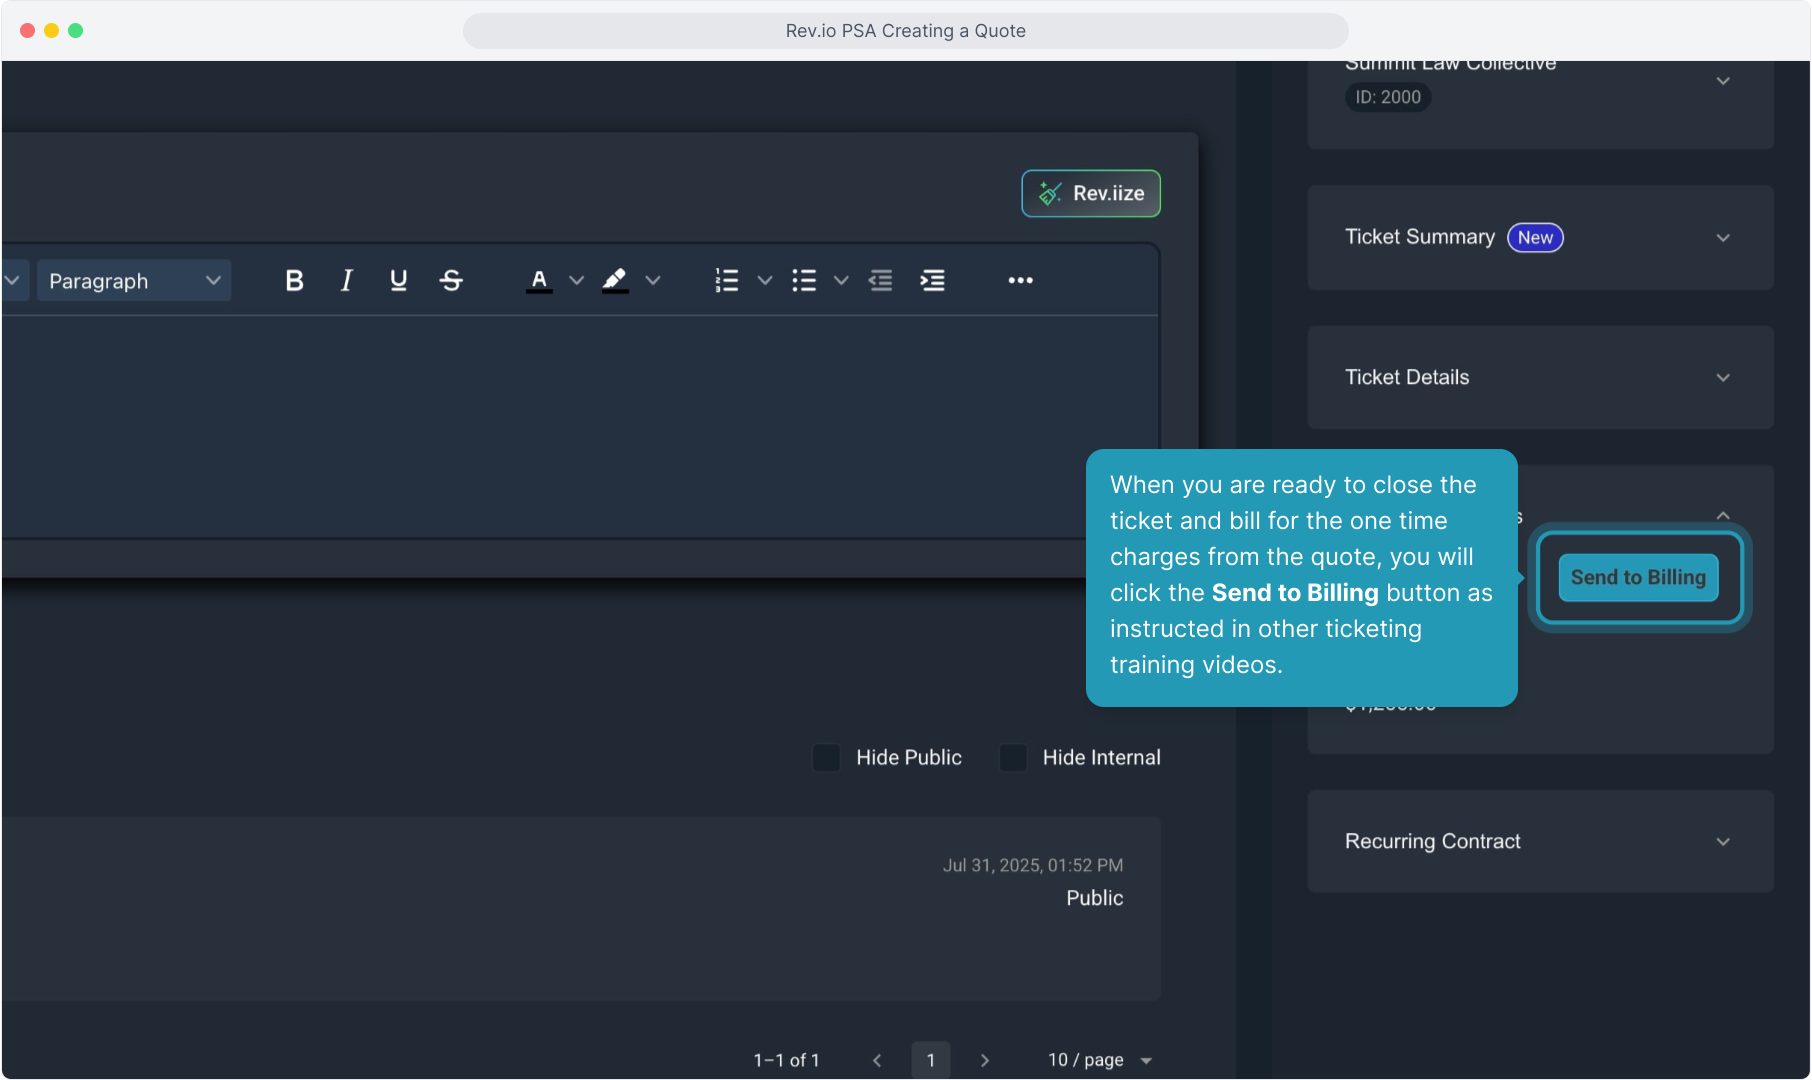Enable the Hide Internal checkbox
Image resolution: width=1812 pixels, height=1080 pixels.
[1013, 758]
